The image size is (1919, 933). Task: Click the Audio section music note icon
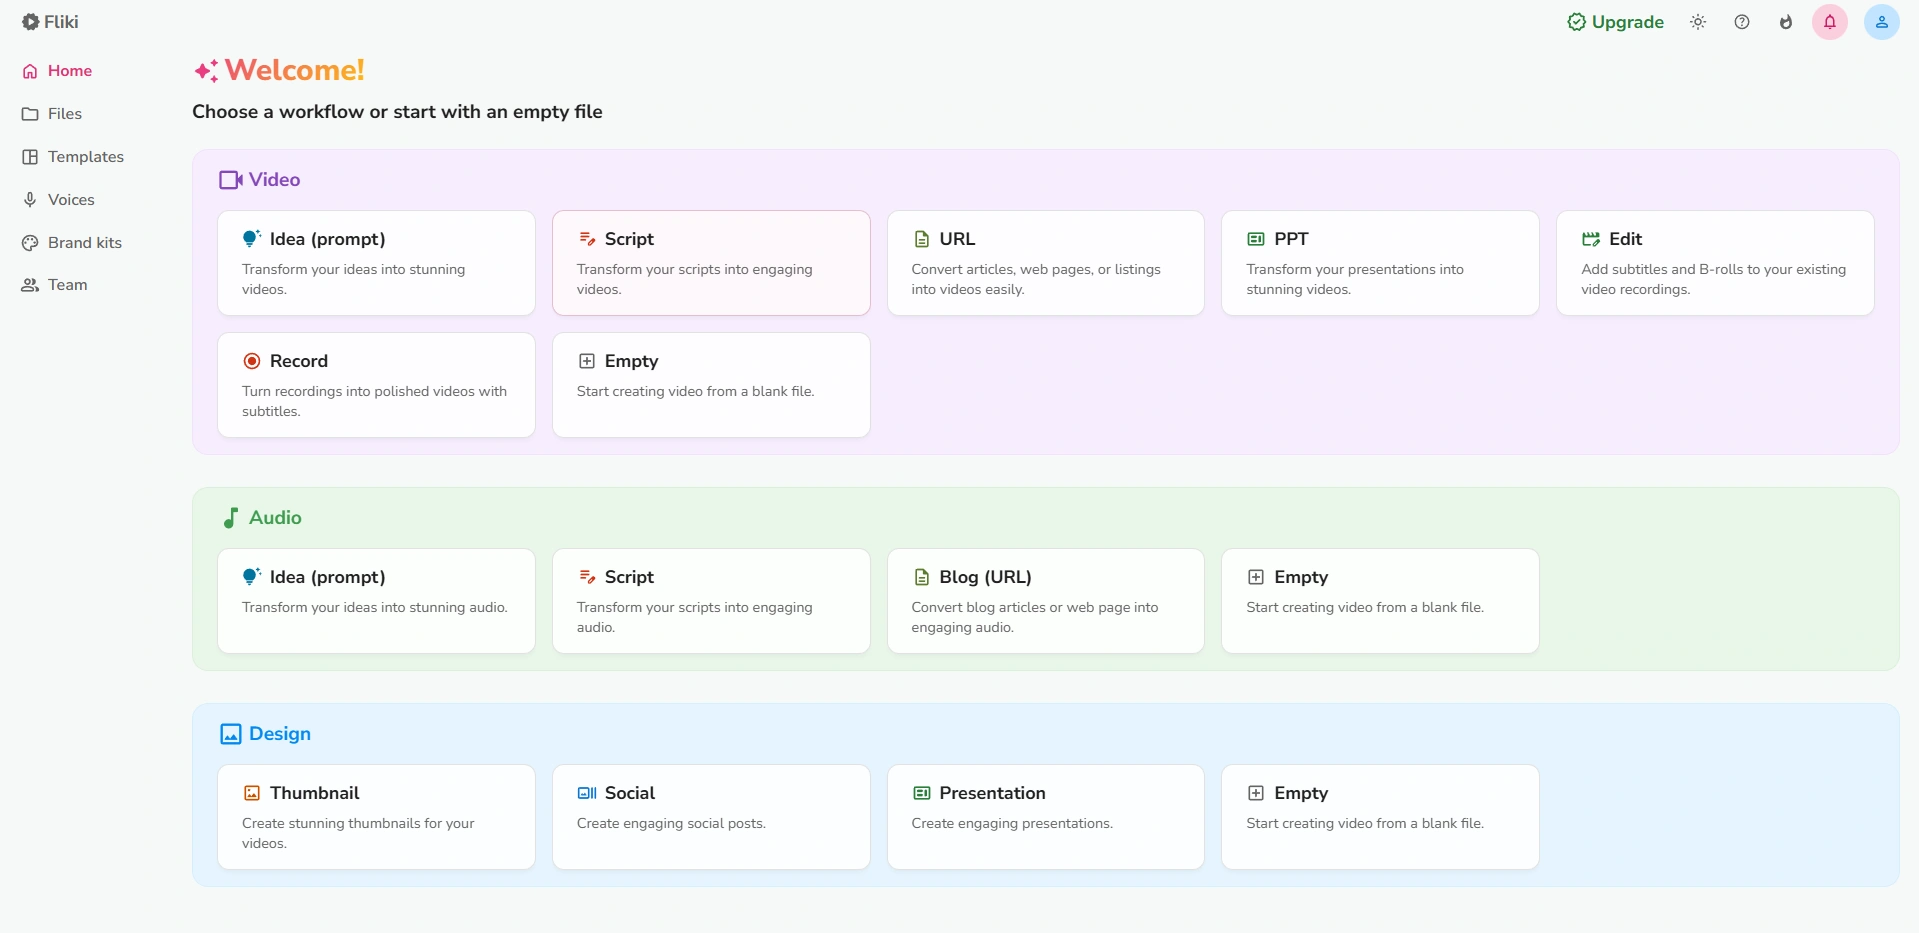[x=231, y=518]
